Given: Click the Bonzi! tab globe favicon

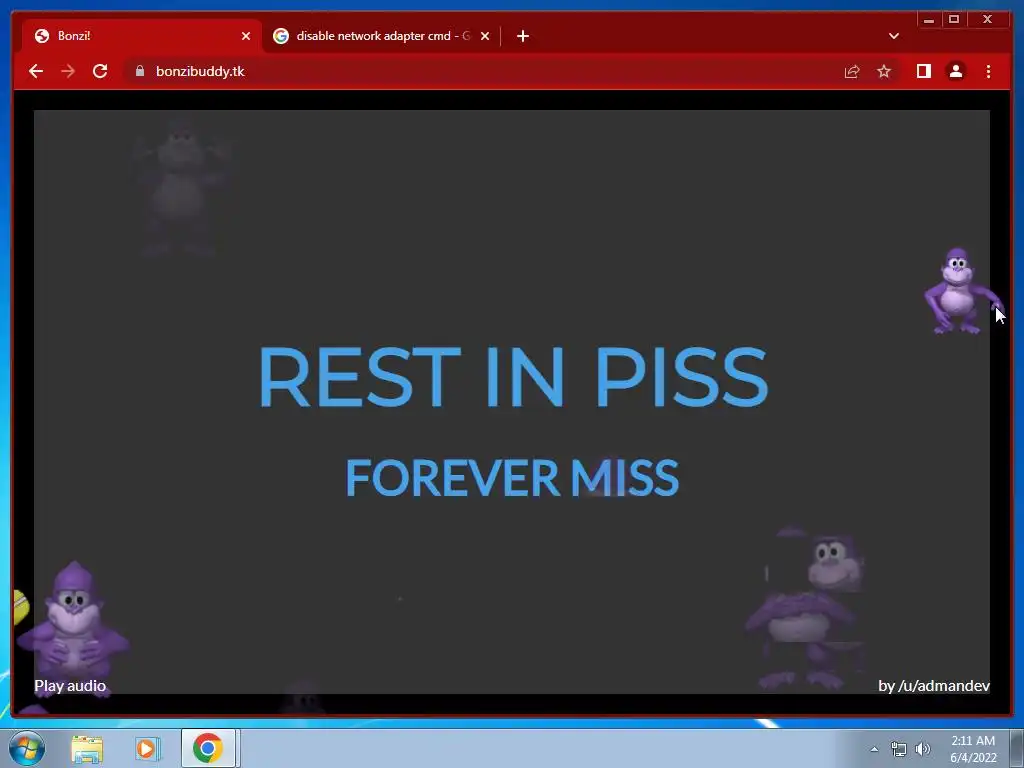Looking at the screenshot, I should click(42, 36).
